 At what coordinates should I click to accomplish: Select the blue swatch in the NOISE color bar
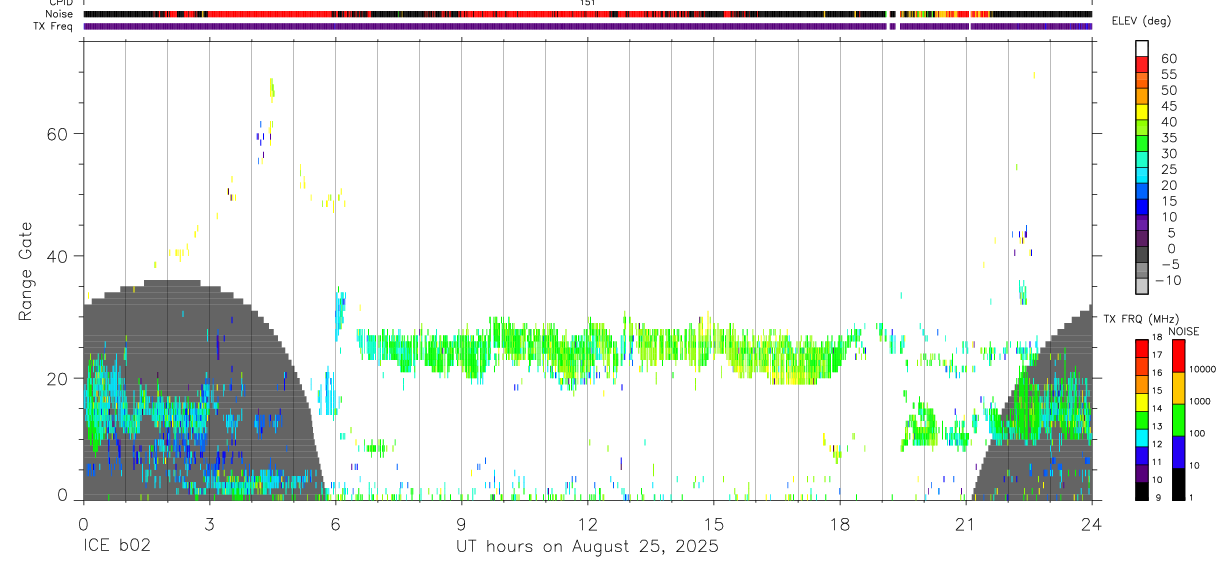pyautogui.click(x=1178, y=452)
